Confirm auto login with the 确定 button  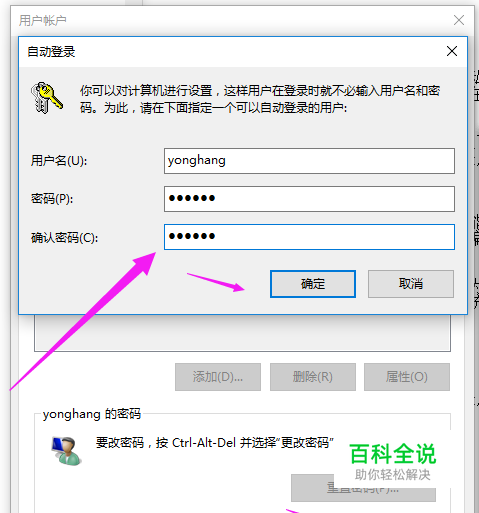(313, 284)
